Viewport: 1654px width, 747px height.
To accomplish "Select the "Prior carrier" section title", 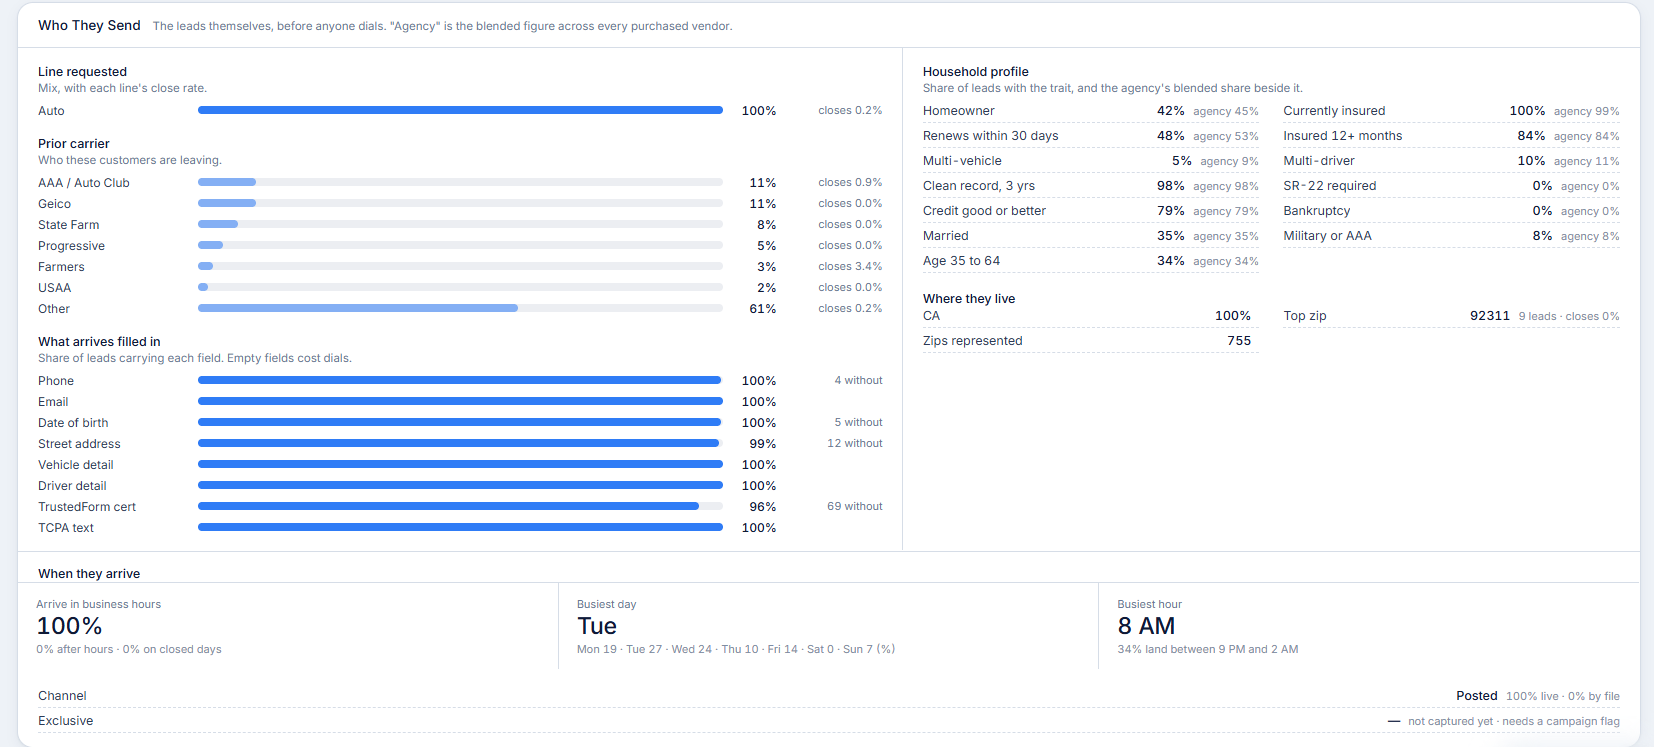I will click(x=74, y=144).
